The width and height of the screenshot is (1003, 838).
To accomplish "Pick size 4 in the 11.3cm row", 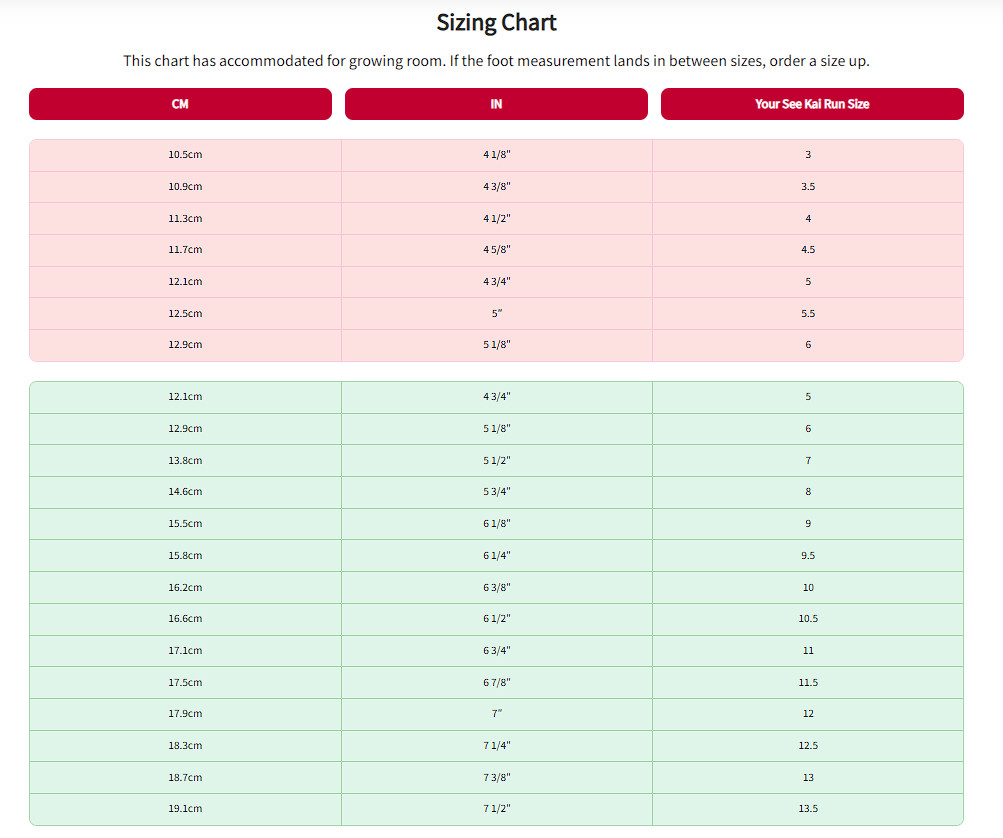I will coord(808,218).
